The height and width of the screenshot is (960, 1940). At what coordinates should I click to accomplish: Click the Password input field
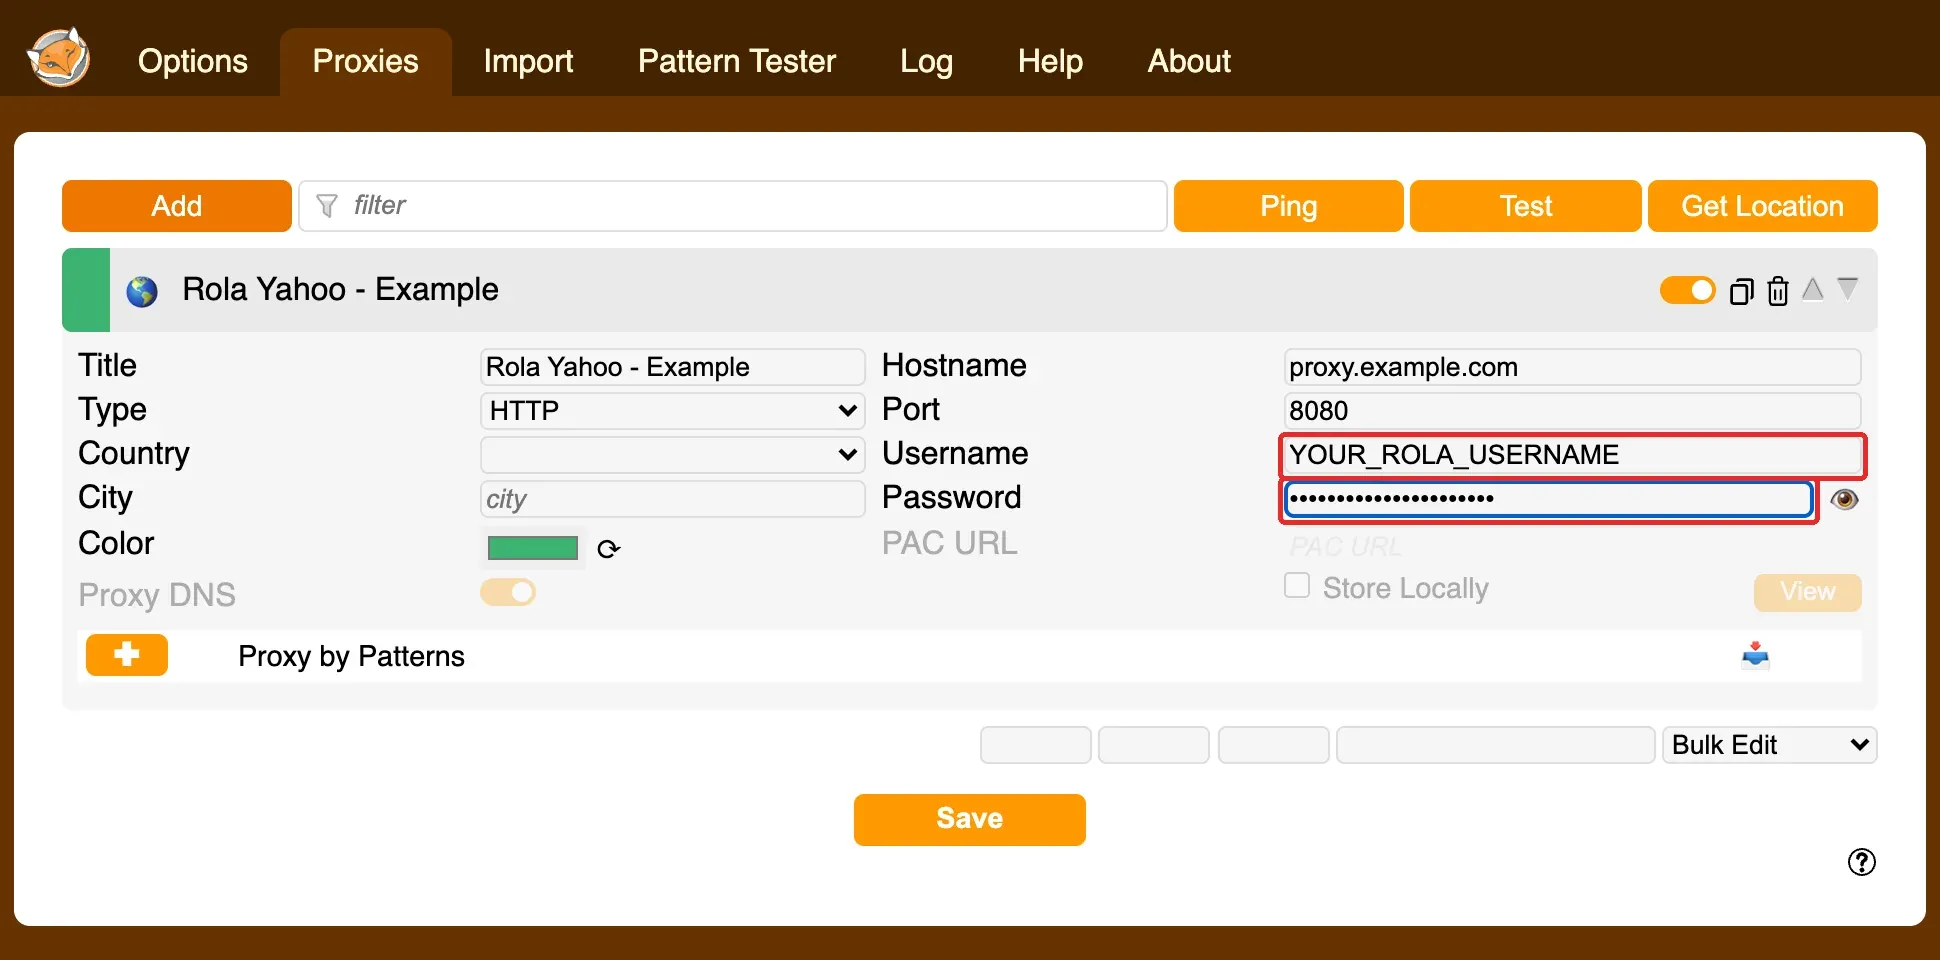(x=1549, y=499)
